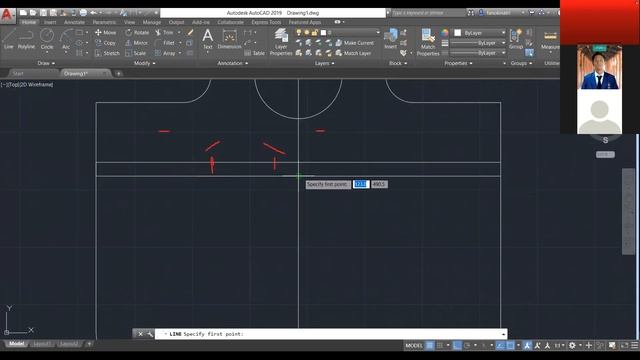Image resolution: width=640 pixels, height=360 pixels.
Task: Expand the Draw panel
Action: (46, 63)
